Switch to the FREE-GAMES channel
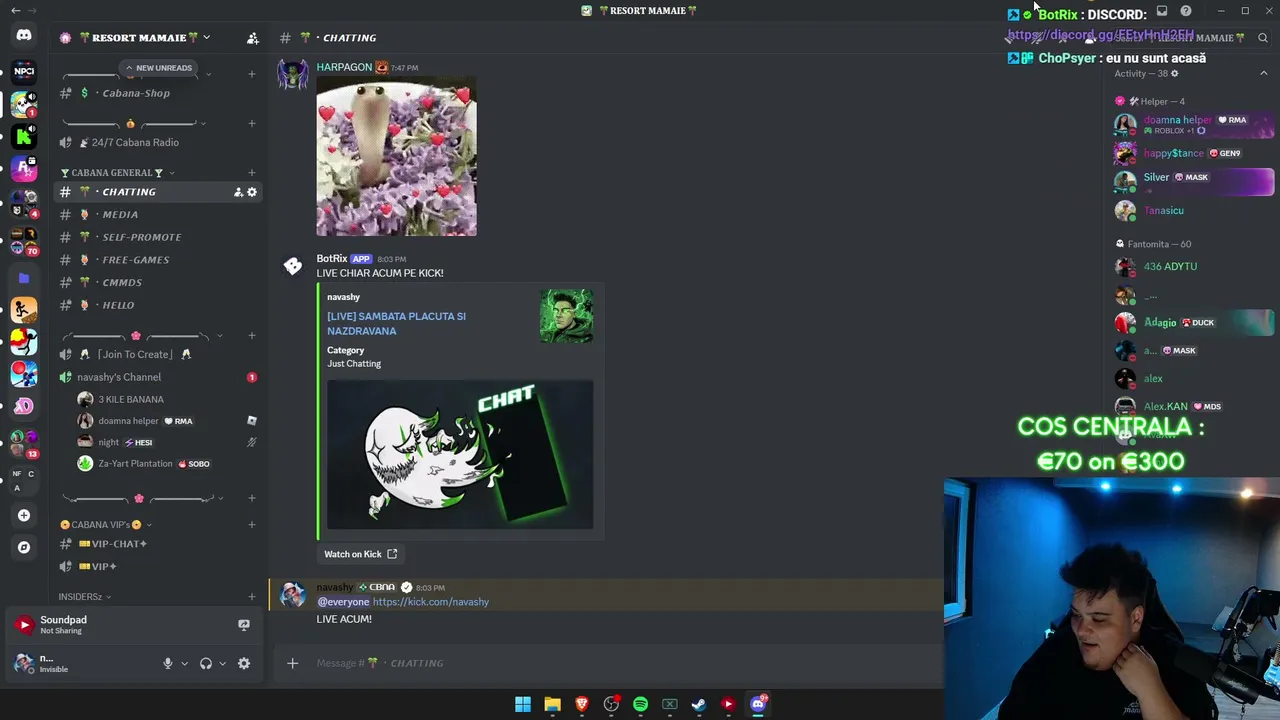 point(158,260)
